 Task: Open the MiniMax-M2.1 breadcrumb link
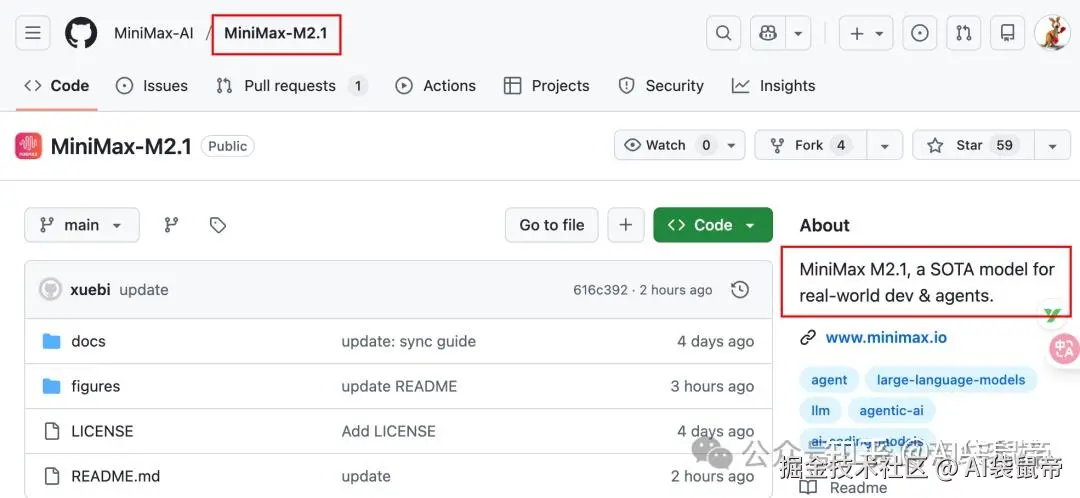[x=276, y=33]
